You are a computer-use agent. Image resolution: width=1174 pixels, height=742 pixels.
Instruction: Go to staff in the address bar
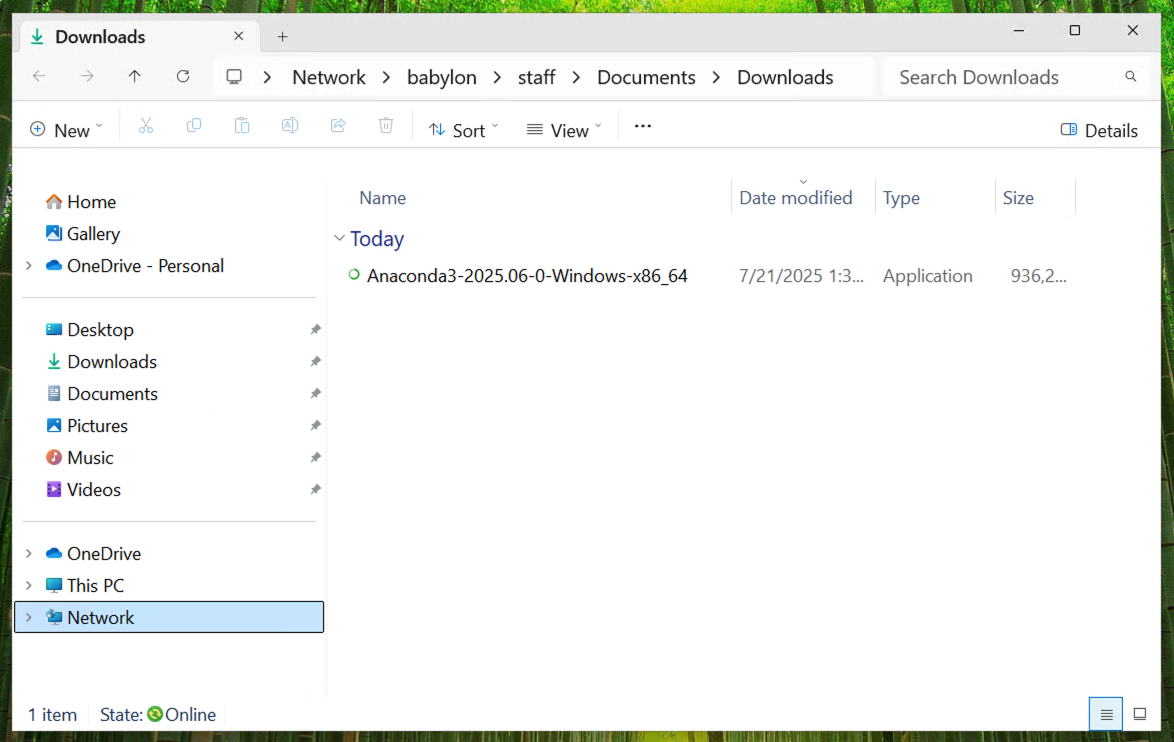pos(537,77)
